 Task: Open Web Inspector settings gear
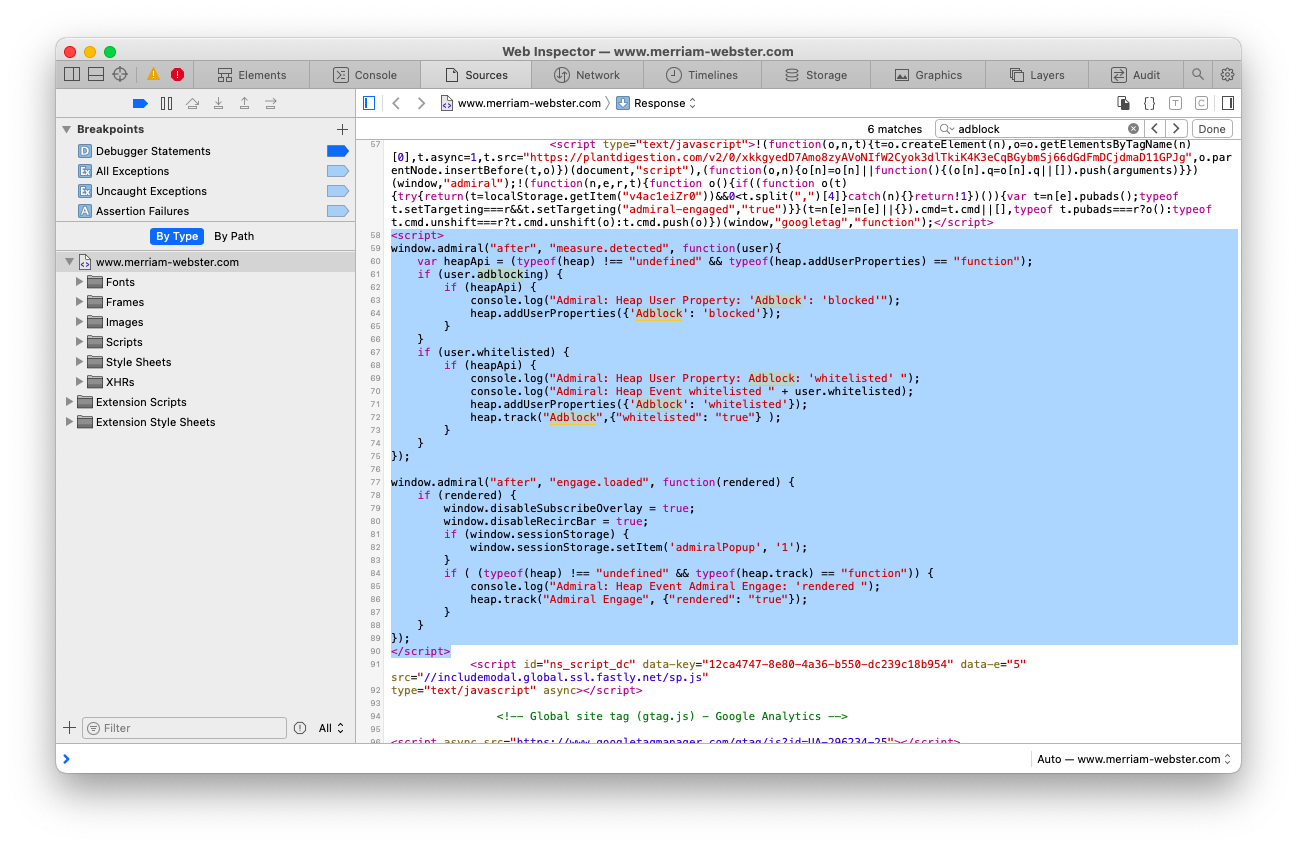(x=1227, y=74)
